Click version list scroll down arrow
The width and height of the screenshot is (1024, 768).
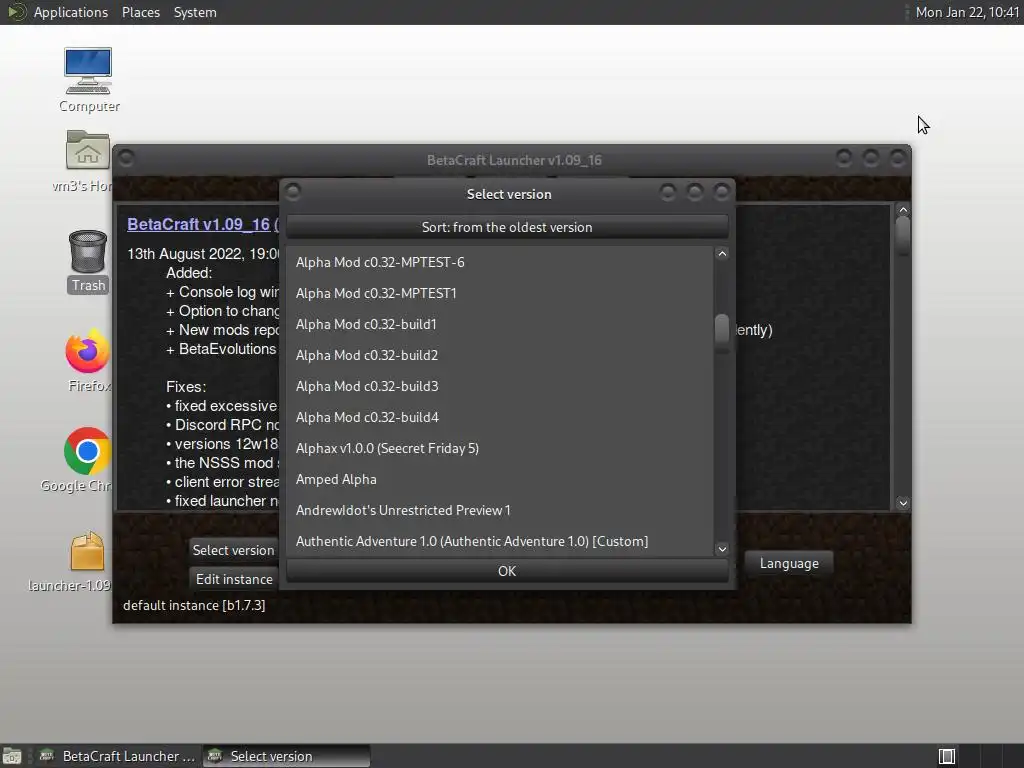pos(722,549)
